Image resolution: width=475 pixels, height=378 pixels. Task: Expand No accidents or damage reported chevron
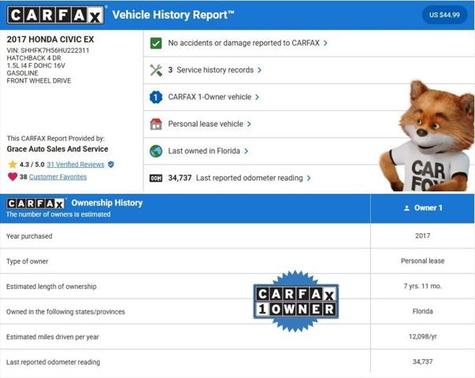325,43
